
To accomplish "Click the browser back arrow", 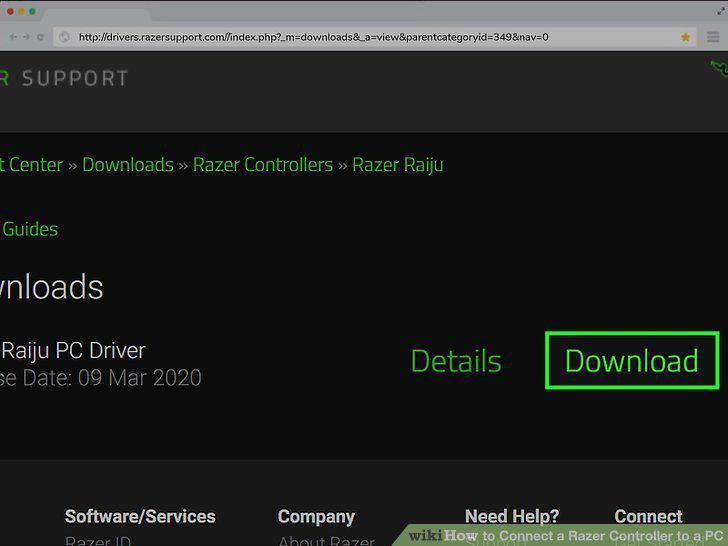I will (x=13, y=37).
